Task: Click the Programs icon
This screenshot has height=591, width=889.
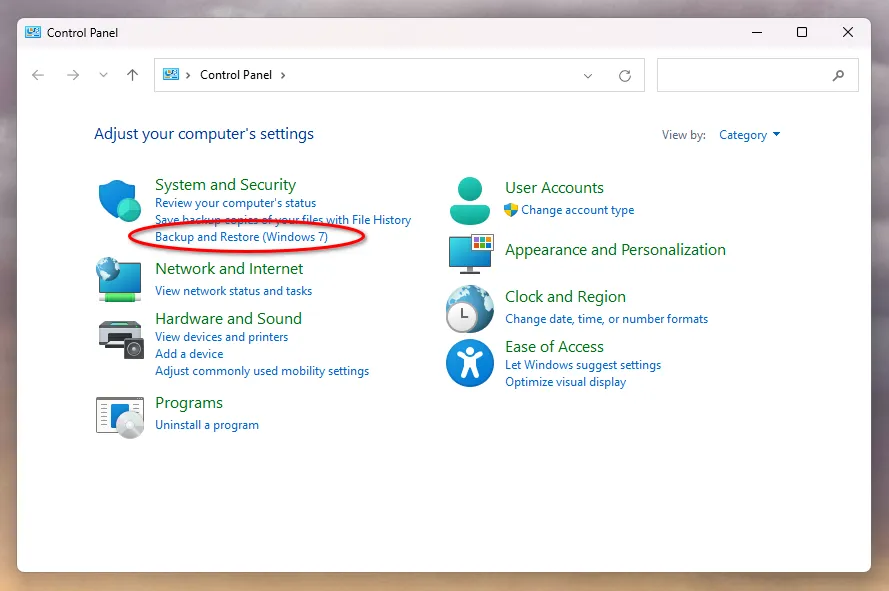Action: point(119,414)
